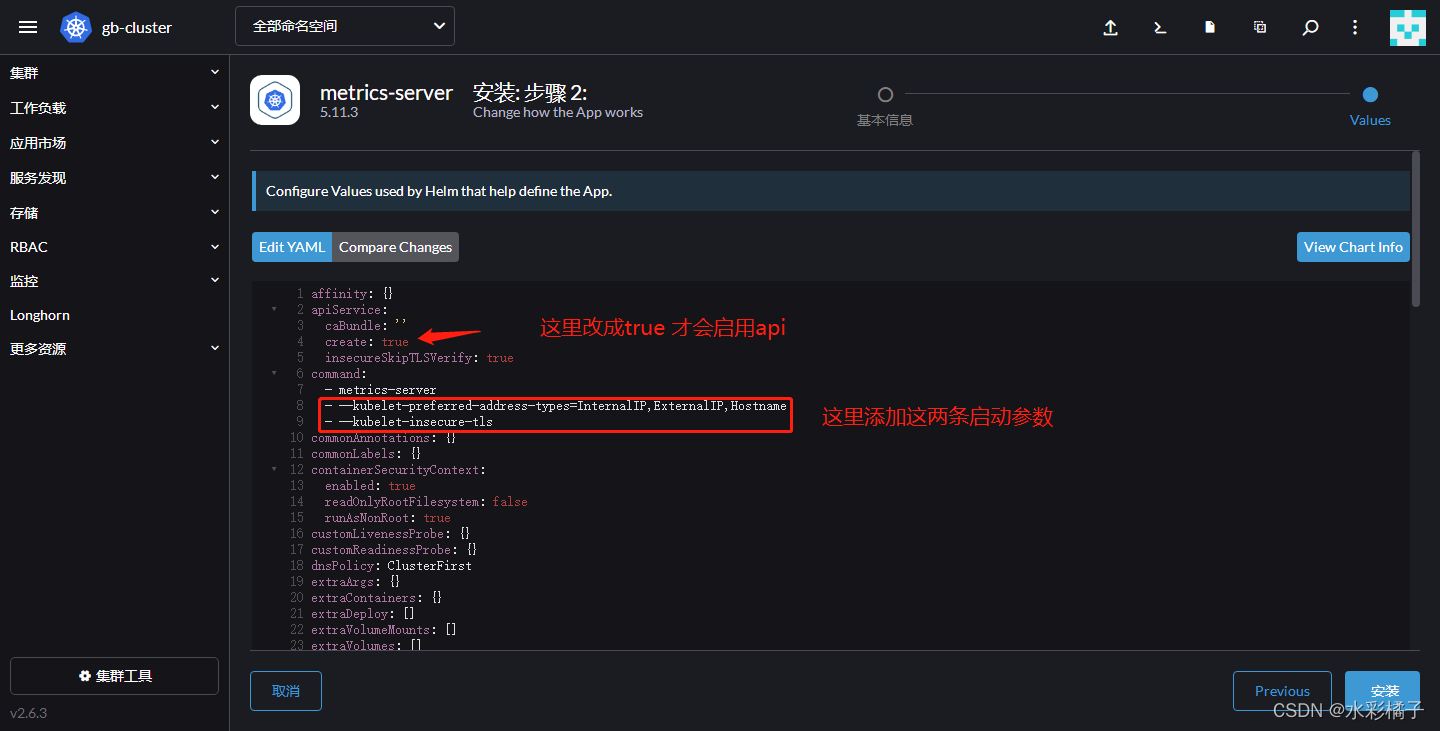Click the Kubernetes cluster logo
Viewport: 1440px width, 731px height.
coord(76,27)
